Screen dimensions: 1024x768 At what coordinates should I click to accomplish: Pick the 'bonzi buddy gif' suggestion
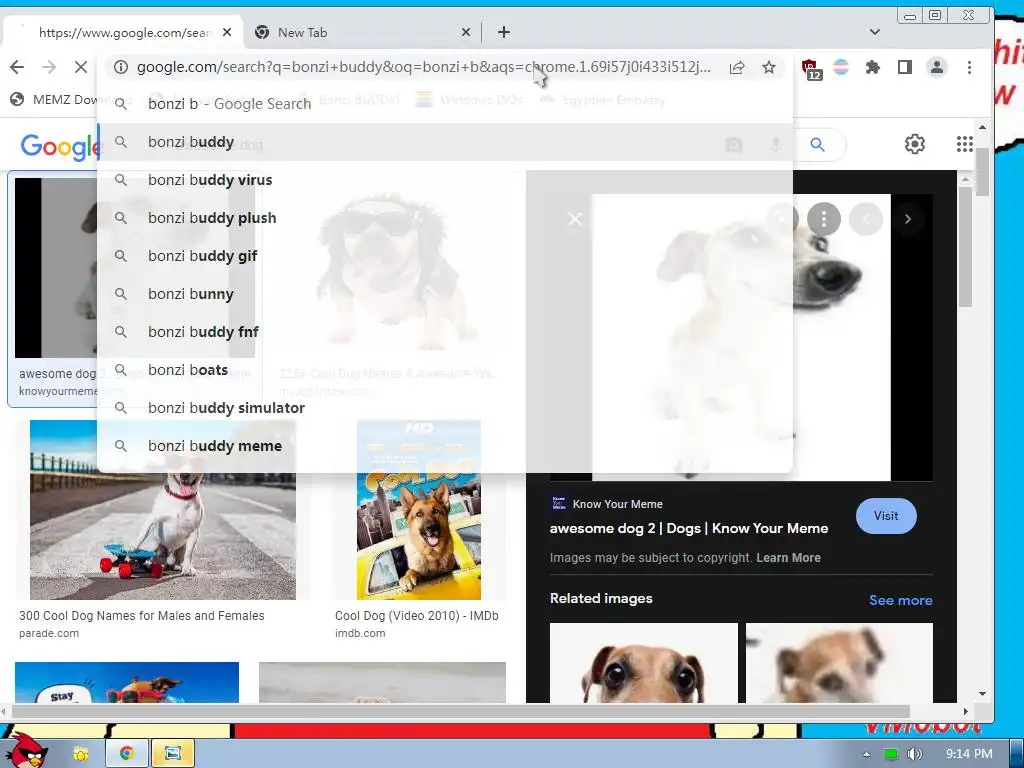(445, 255)
